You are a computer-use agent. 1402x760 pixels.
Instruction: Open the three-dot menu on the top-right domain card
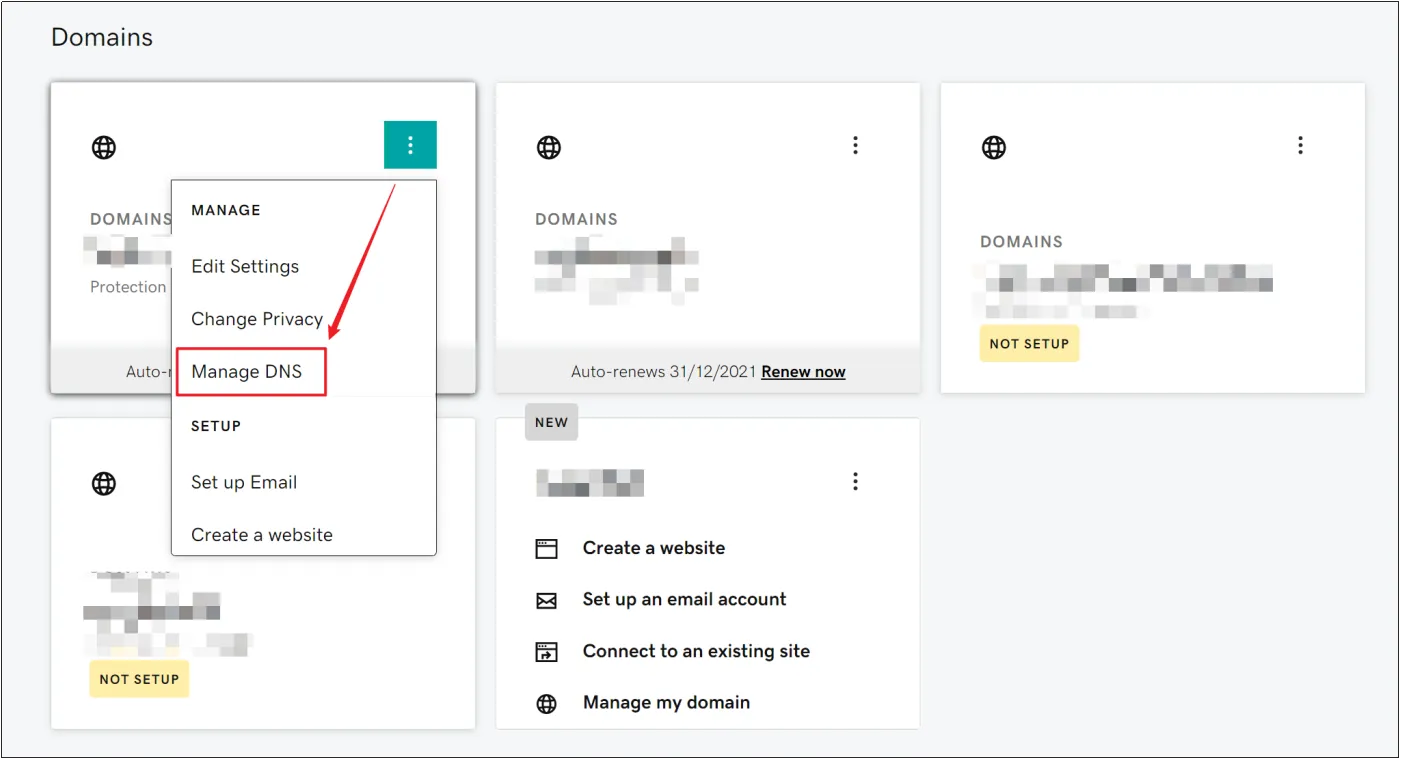click(1300, 146)
